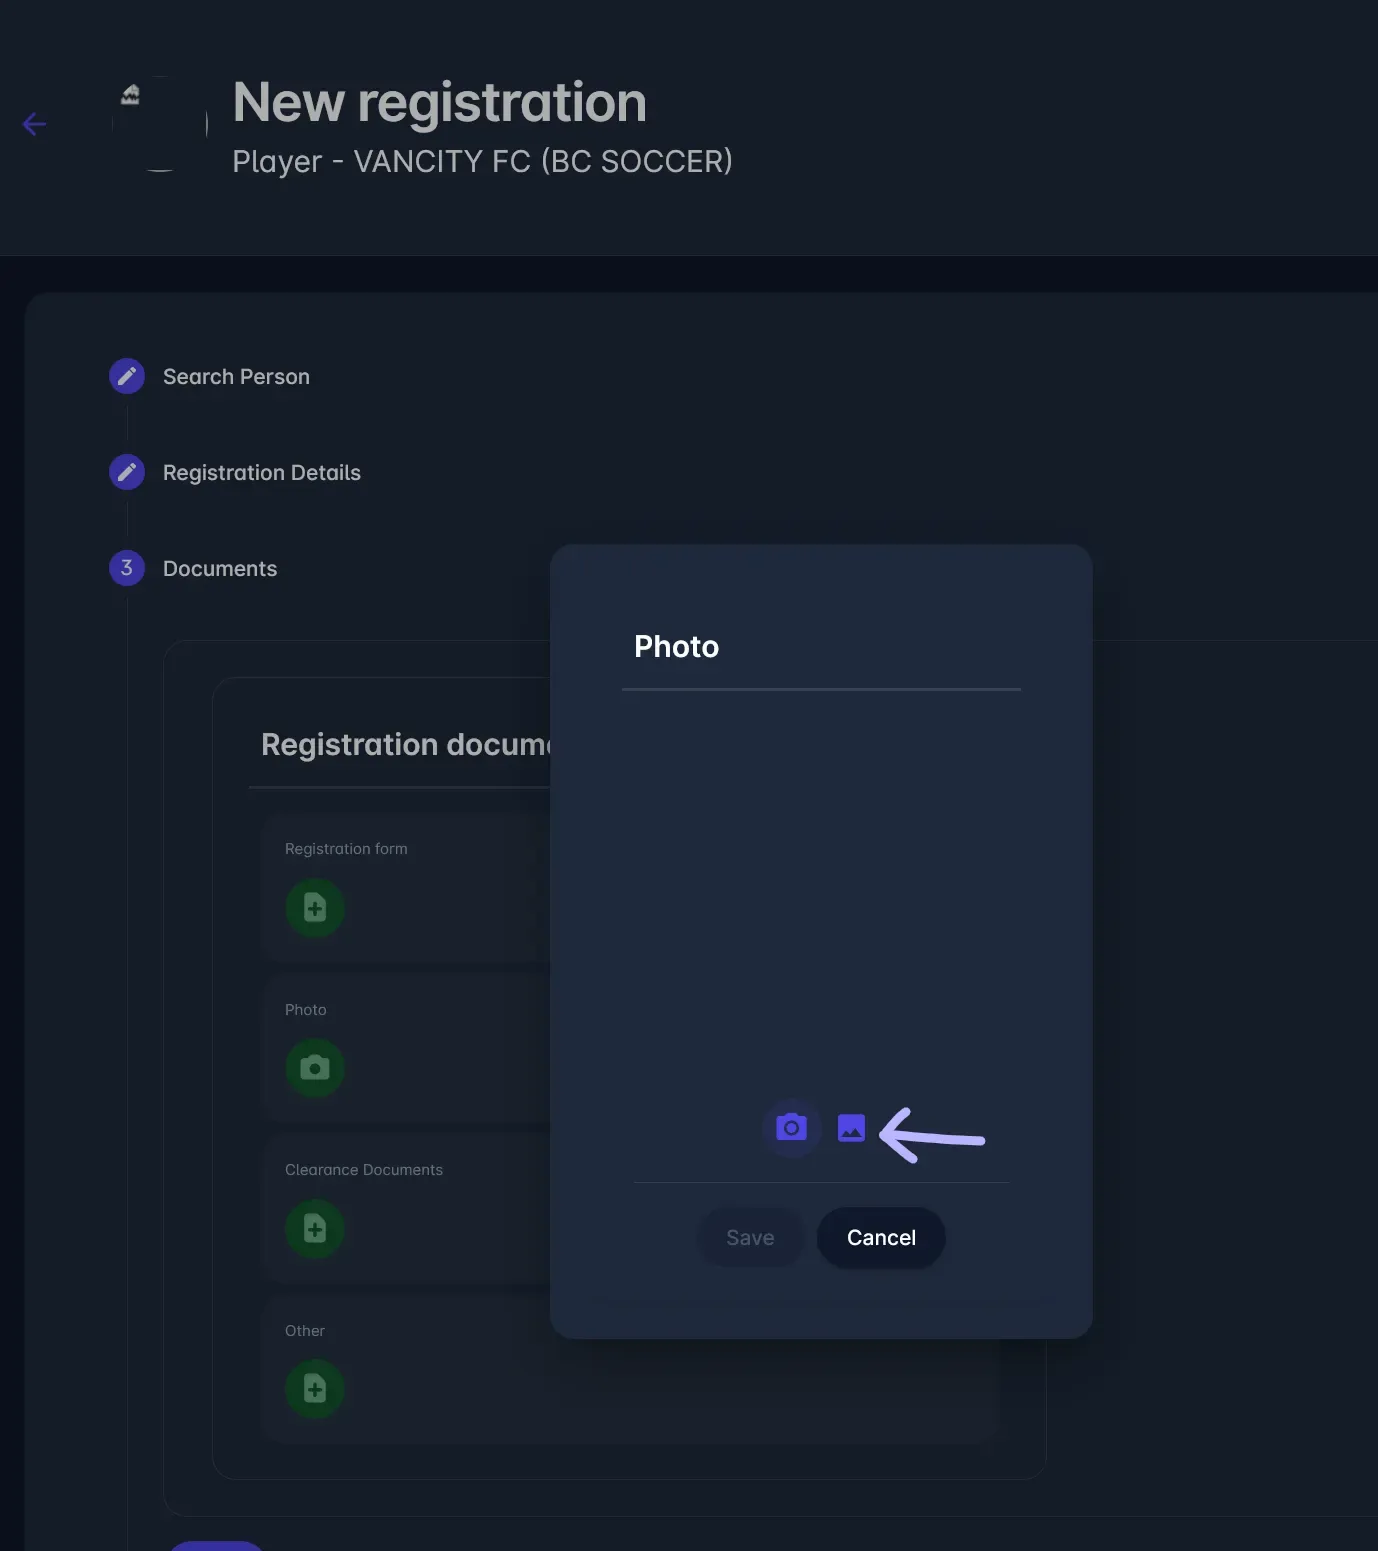
Task: Click the Photo dialog title
Action: coord(676,647)
